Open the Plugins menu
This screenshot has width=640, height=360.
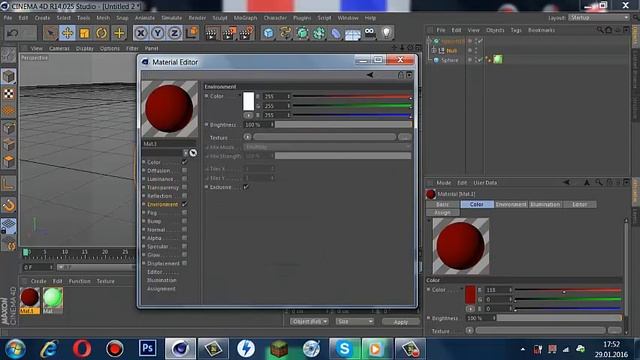pos(302,18)
